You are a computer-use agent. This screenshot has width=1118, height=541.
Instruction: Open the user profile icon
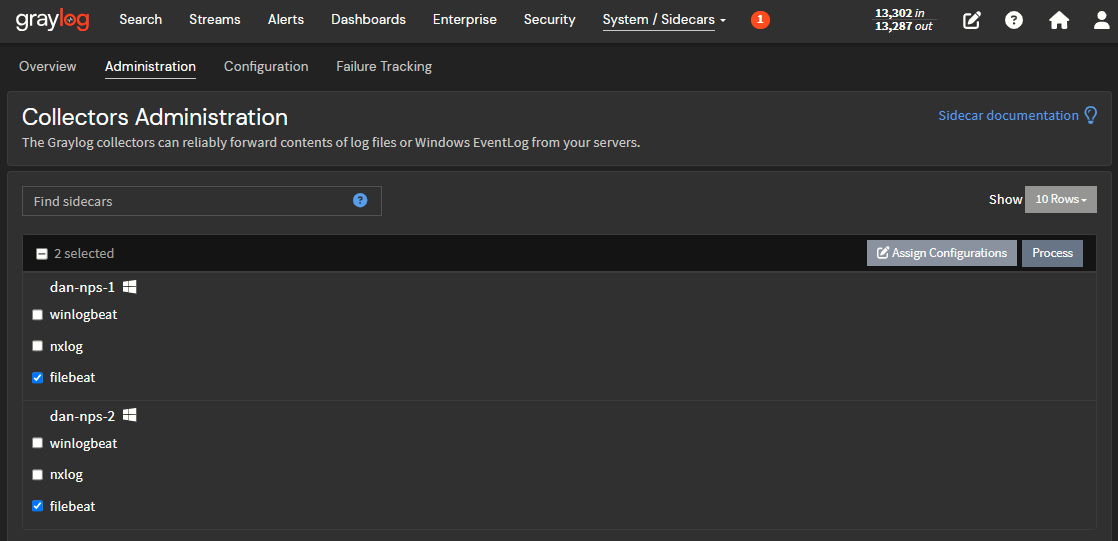(1101, 20)
